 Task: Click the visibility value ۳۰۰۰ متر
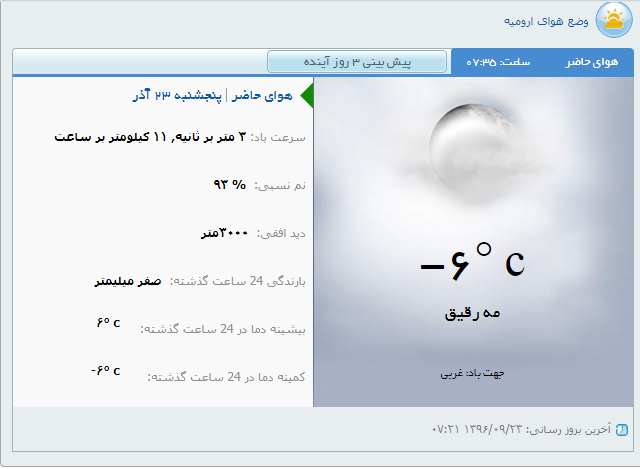coord(224,233)
